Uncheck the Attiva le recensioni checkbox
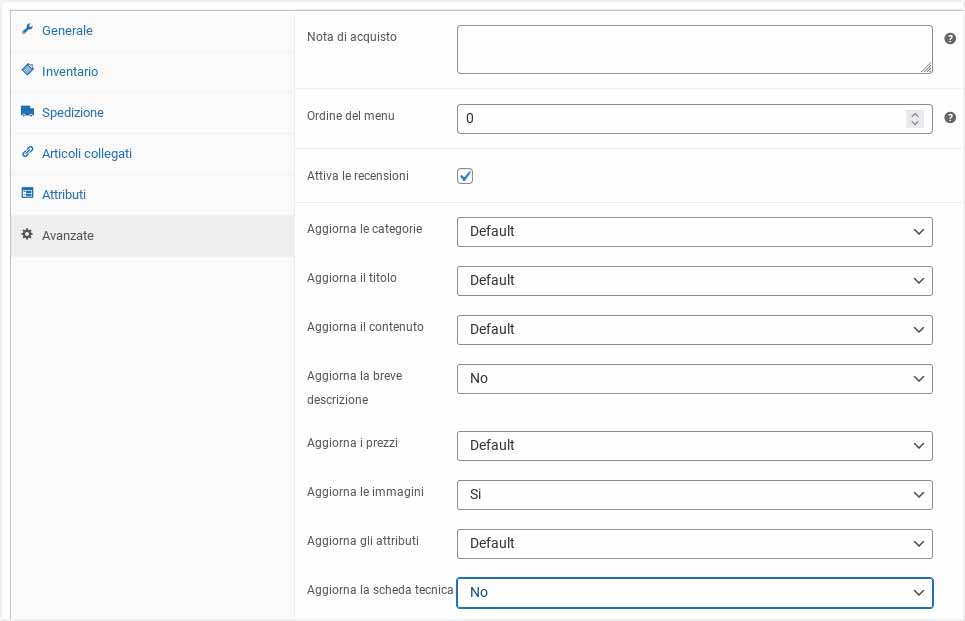Image resolution: width=965 pixels, height=621 pixels. [465, 176]
